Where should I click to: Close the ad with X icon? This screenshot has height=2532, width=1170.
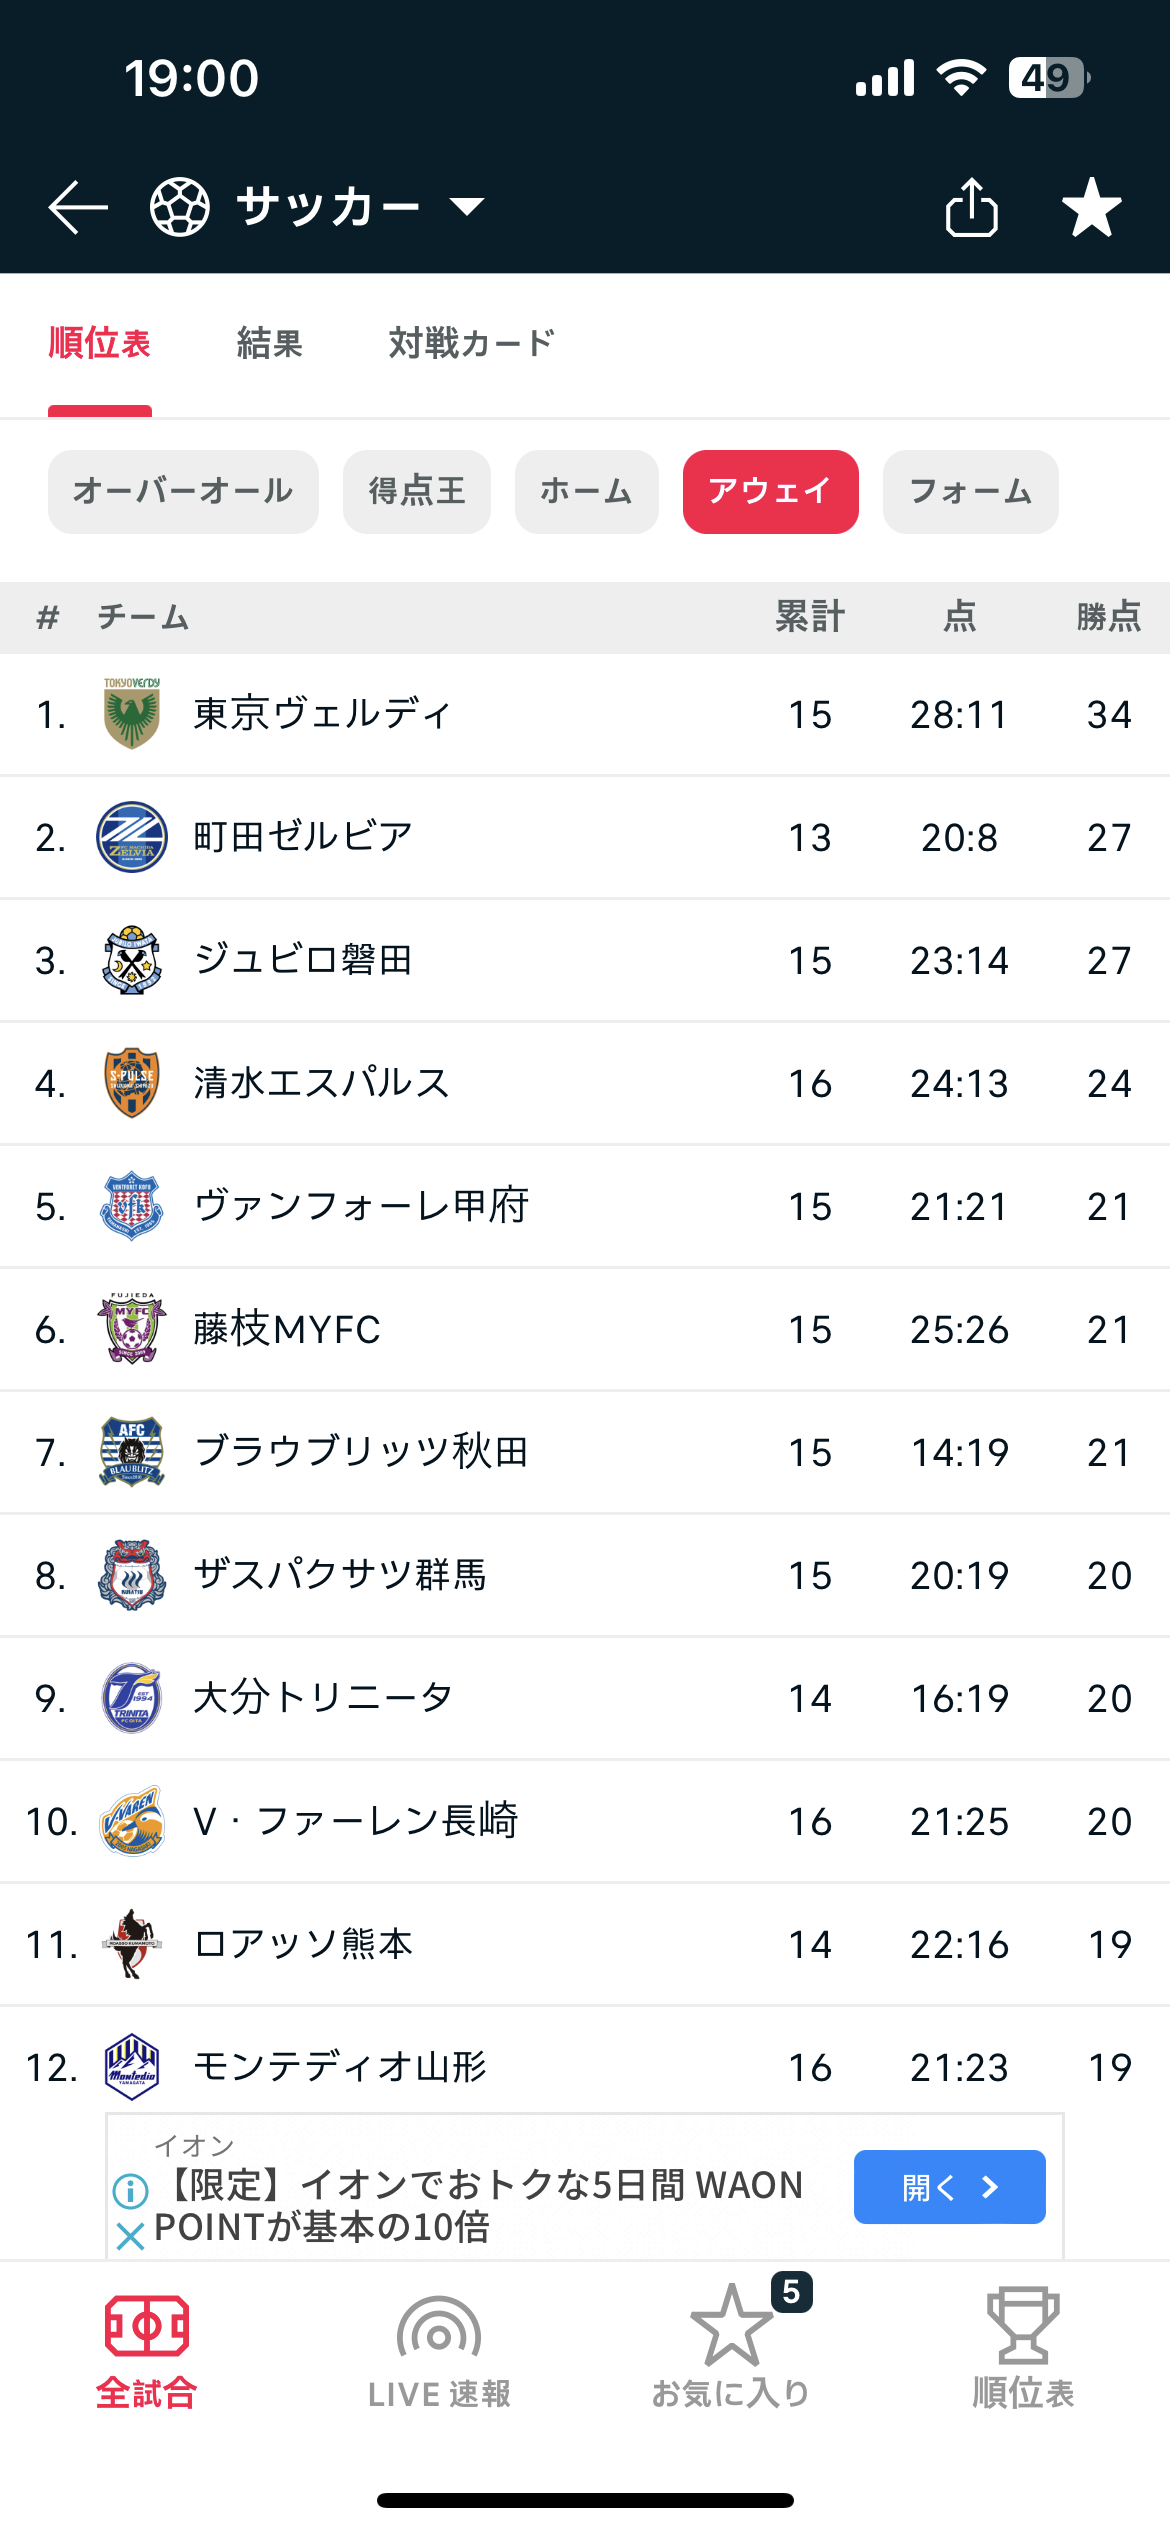130,2236
